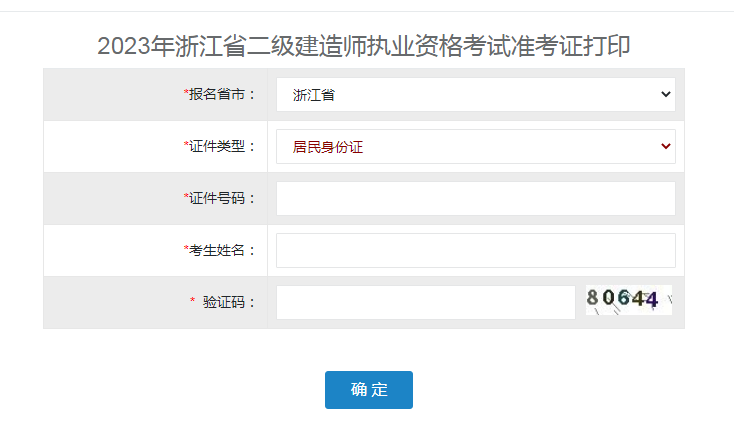
Task: Open the 报名省市 dropdown showing 浙江省
Action: pyautogui.click(x=476, y=95)
